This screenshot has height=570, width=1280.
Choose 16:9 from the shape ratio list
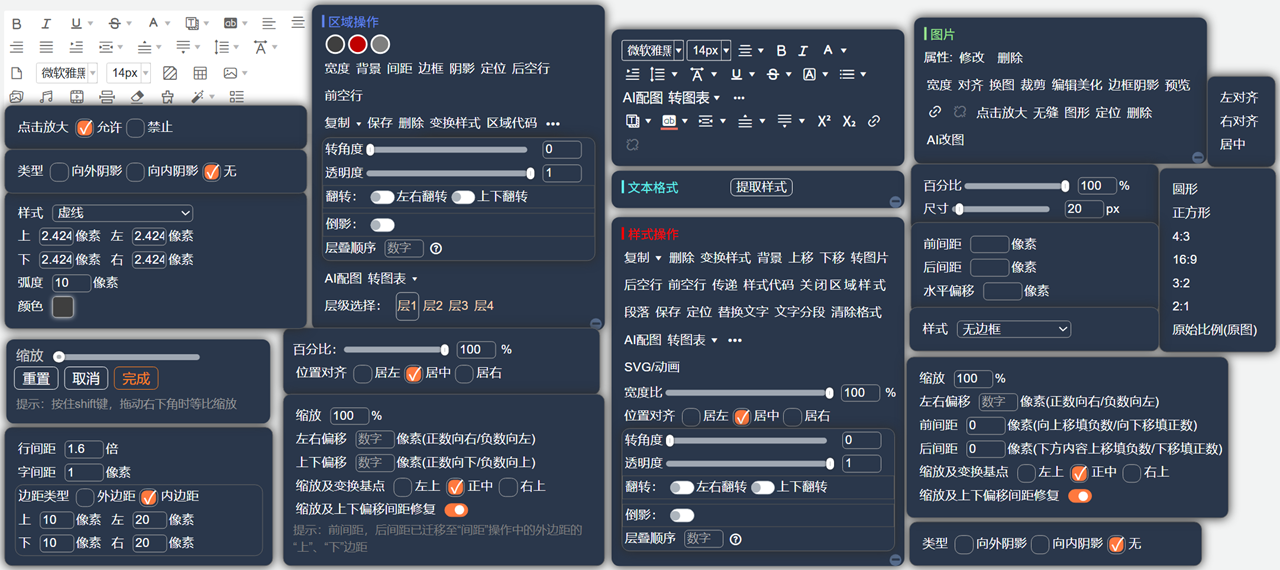click(1184, 260)
